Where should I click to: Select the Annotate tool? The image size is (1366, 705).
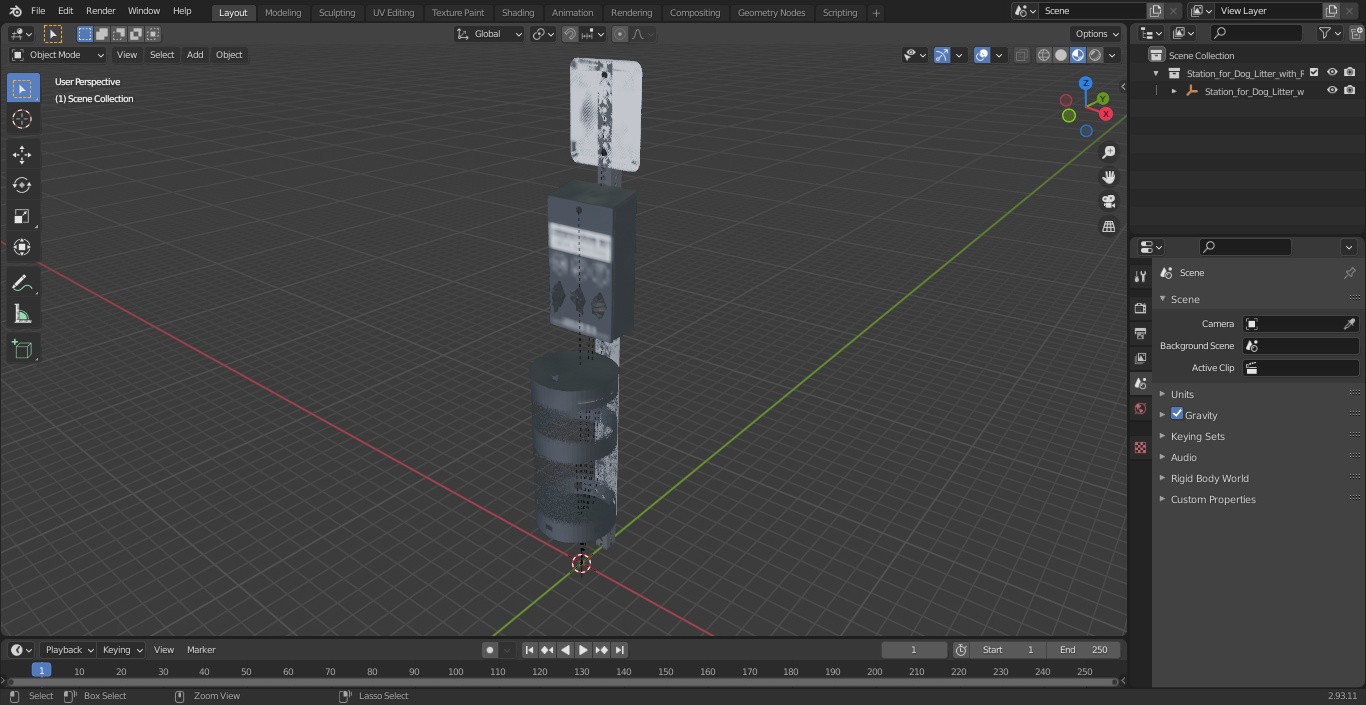pos(22,283)
